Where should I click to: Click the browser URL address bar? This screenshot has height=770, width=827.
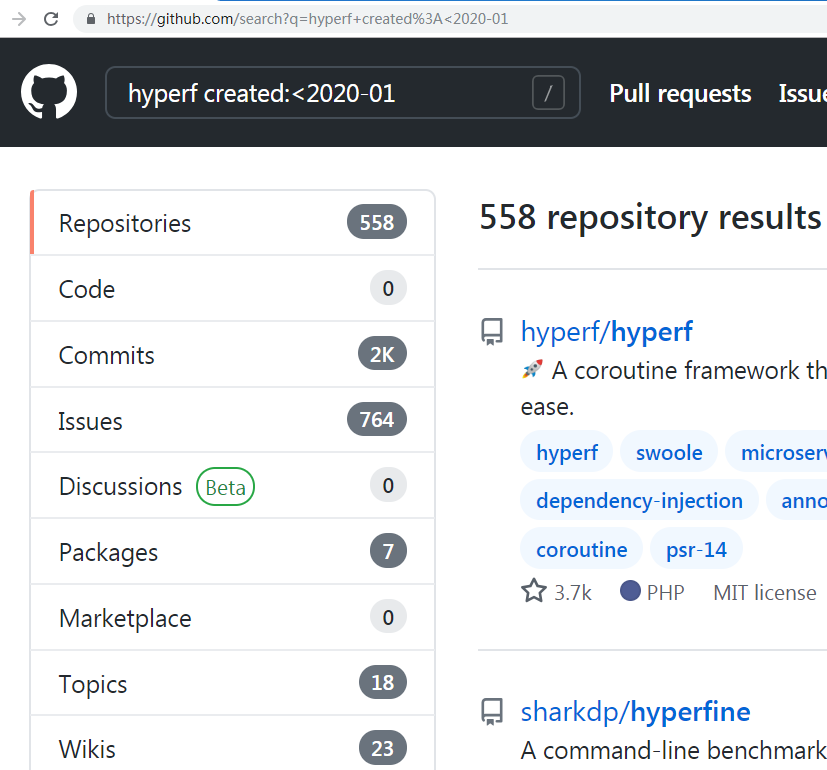(450, 19)
